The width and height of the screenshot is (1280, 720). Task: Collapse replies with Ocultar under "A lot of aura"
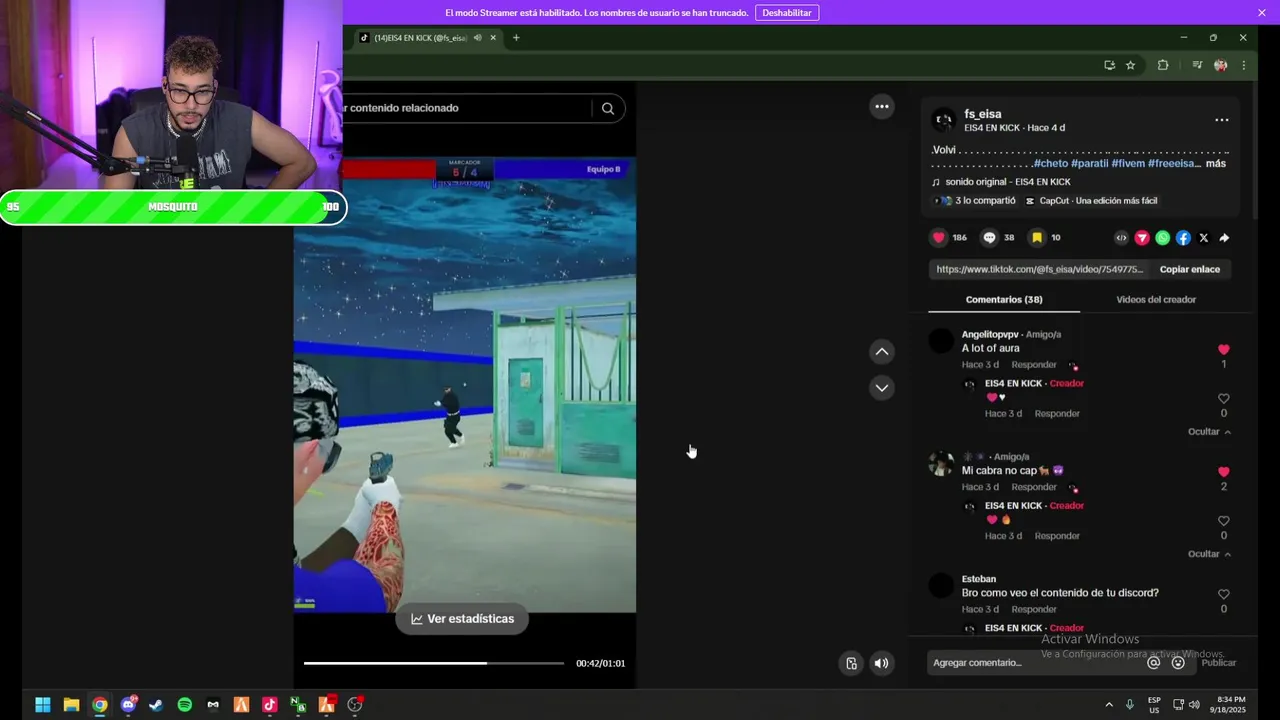click(1209, 432)
